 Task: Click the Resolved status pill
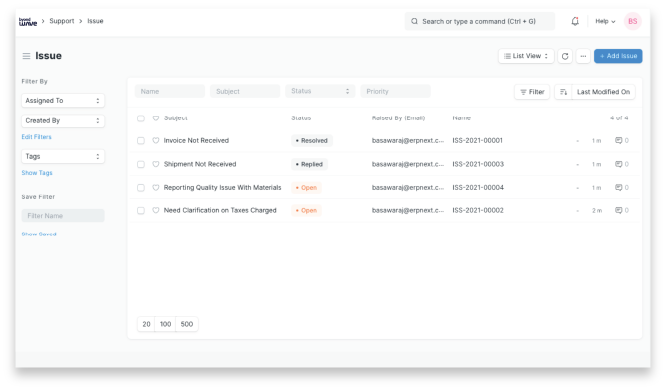tap(312, 141)
